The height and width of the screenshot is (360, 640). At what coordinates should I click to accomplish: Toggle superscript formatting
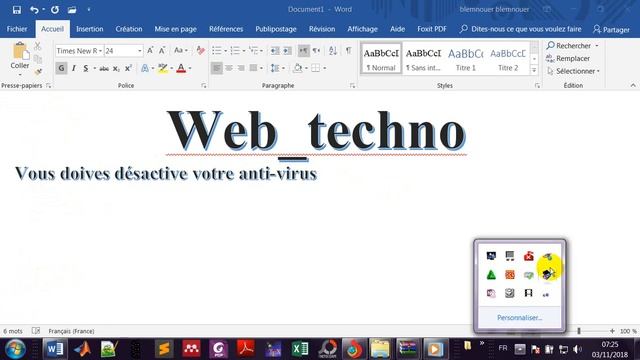click(x=128, y=68)
